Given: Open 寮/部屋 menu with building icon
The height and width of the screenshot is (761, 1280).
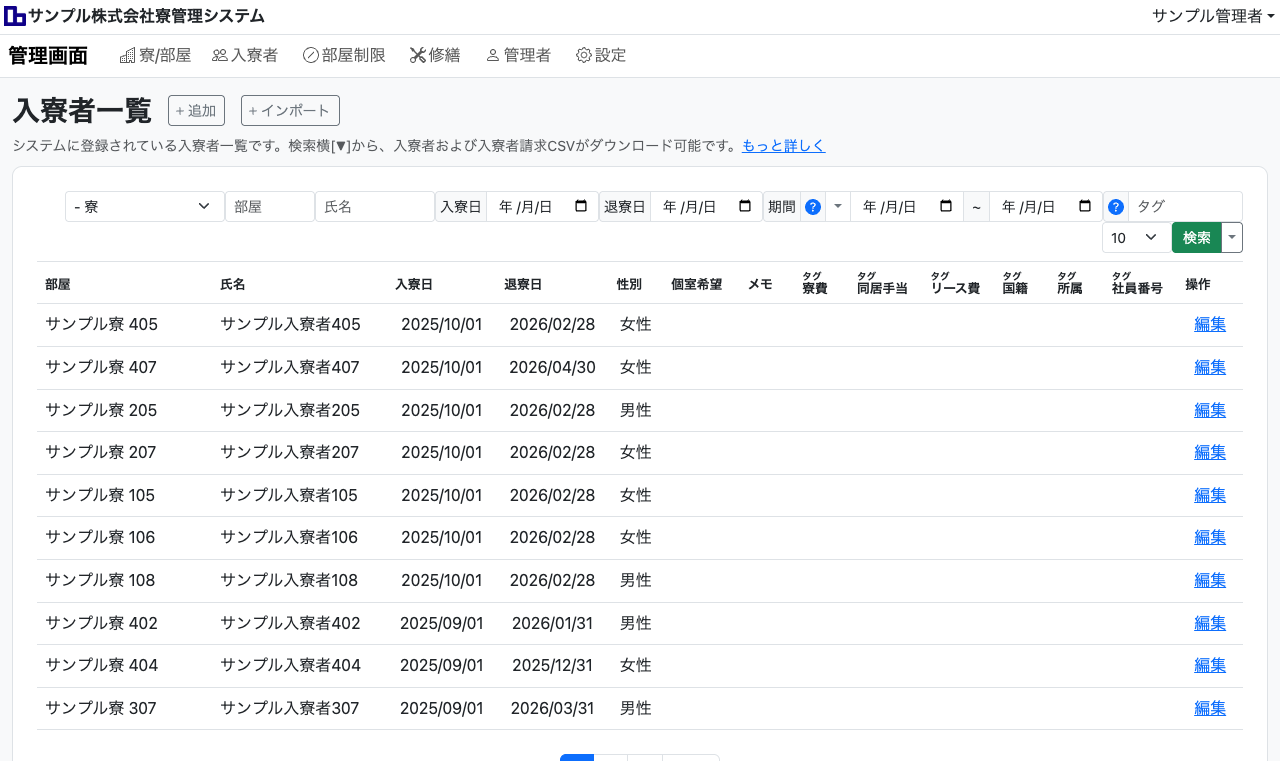Looking at the screenshot, I should 155,56.
